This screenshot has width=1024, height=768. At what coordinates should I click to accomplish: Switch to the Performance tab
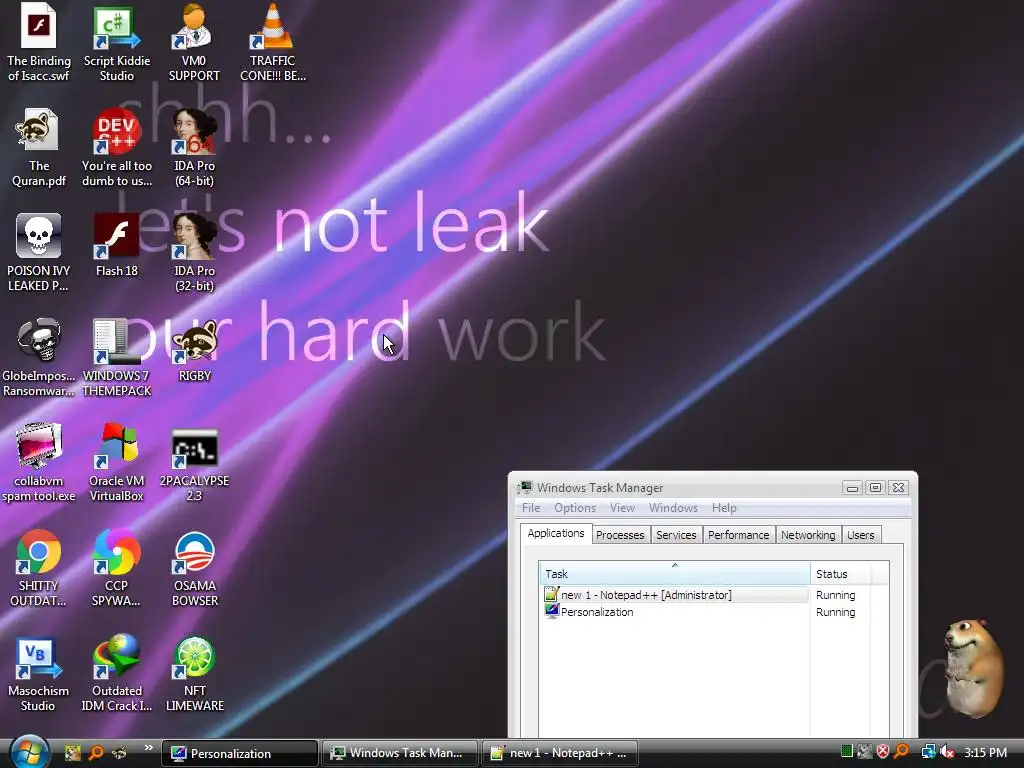pyautogui.click(x=739, y=535)
